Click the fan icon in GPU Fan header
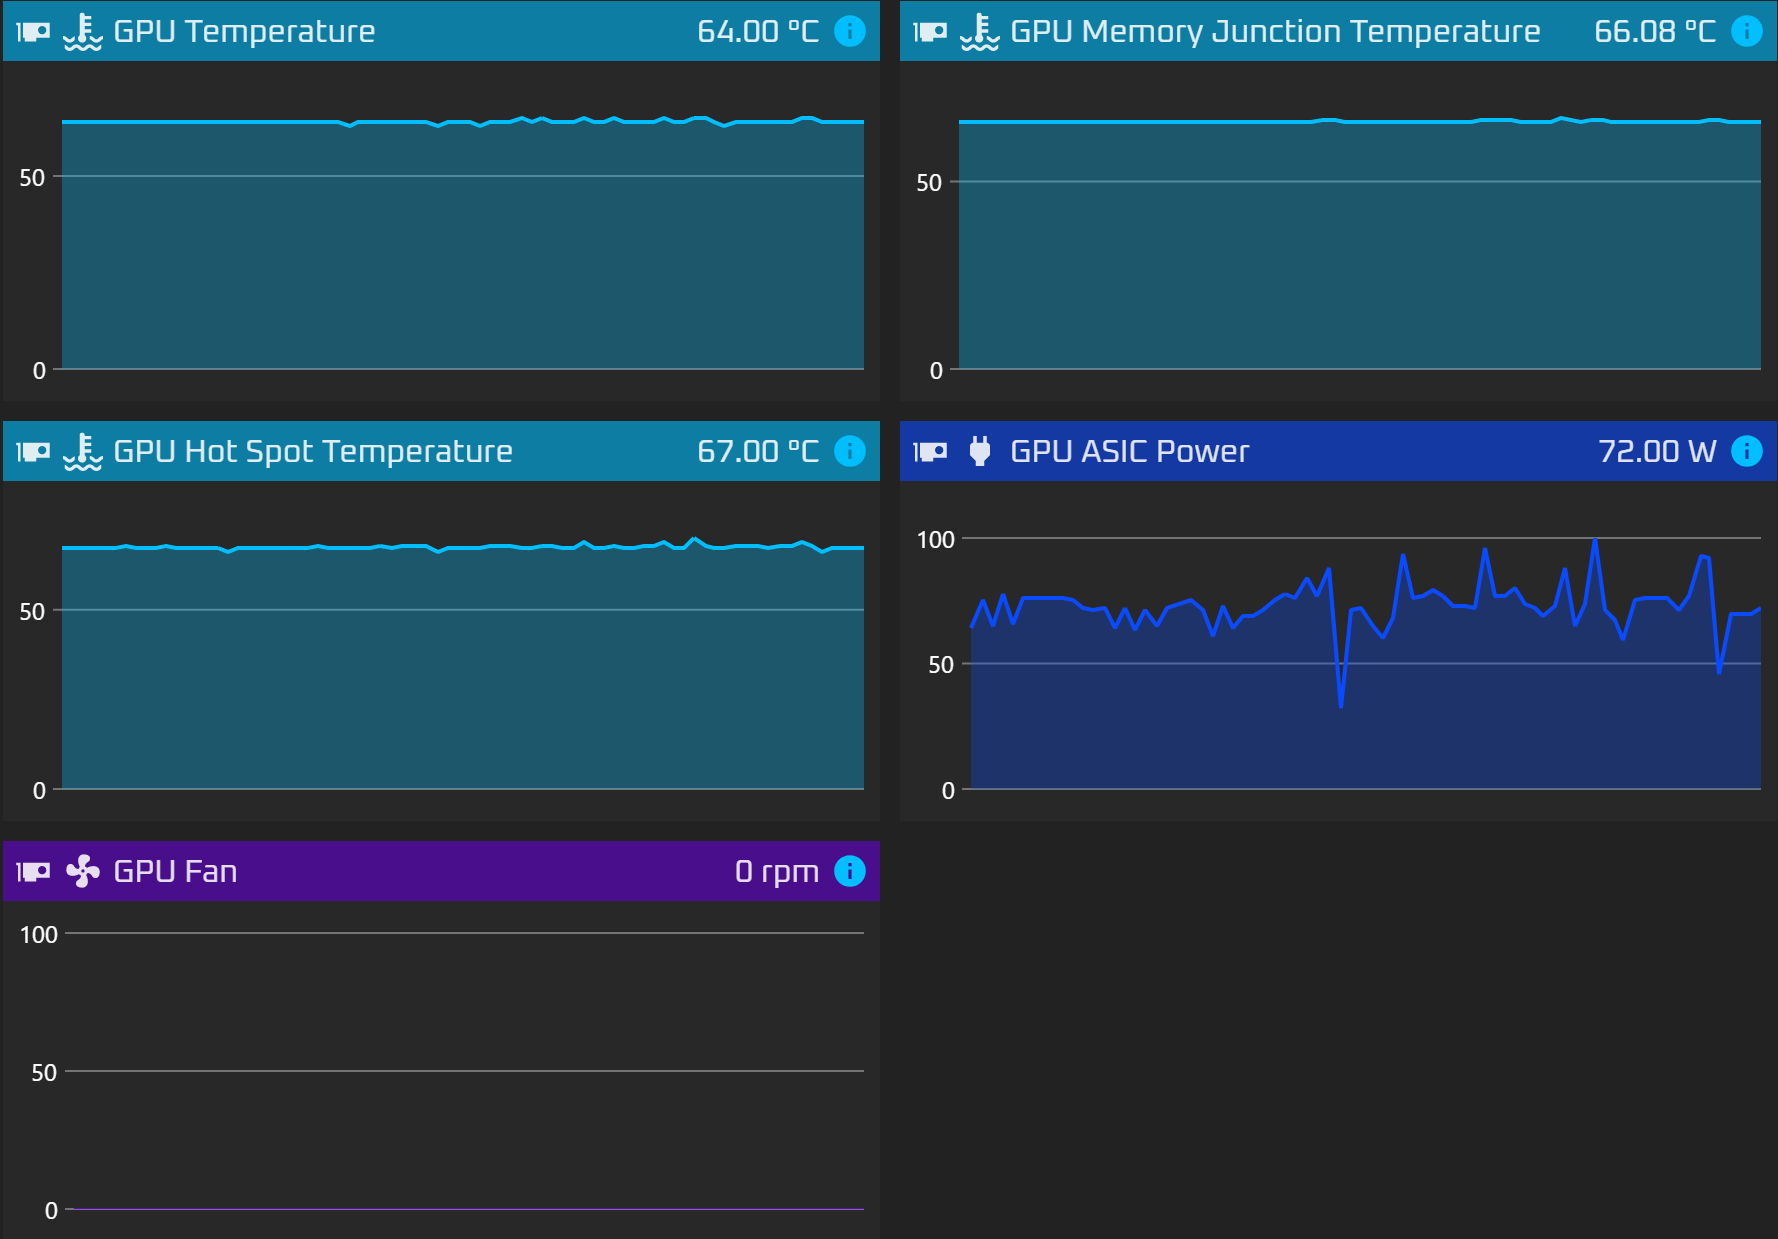The image size is (1778, 1239). (83, 871)
